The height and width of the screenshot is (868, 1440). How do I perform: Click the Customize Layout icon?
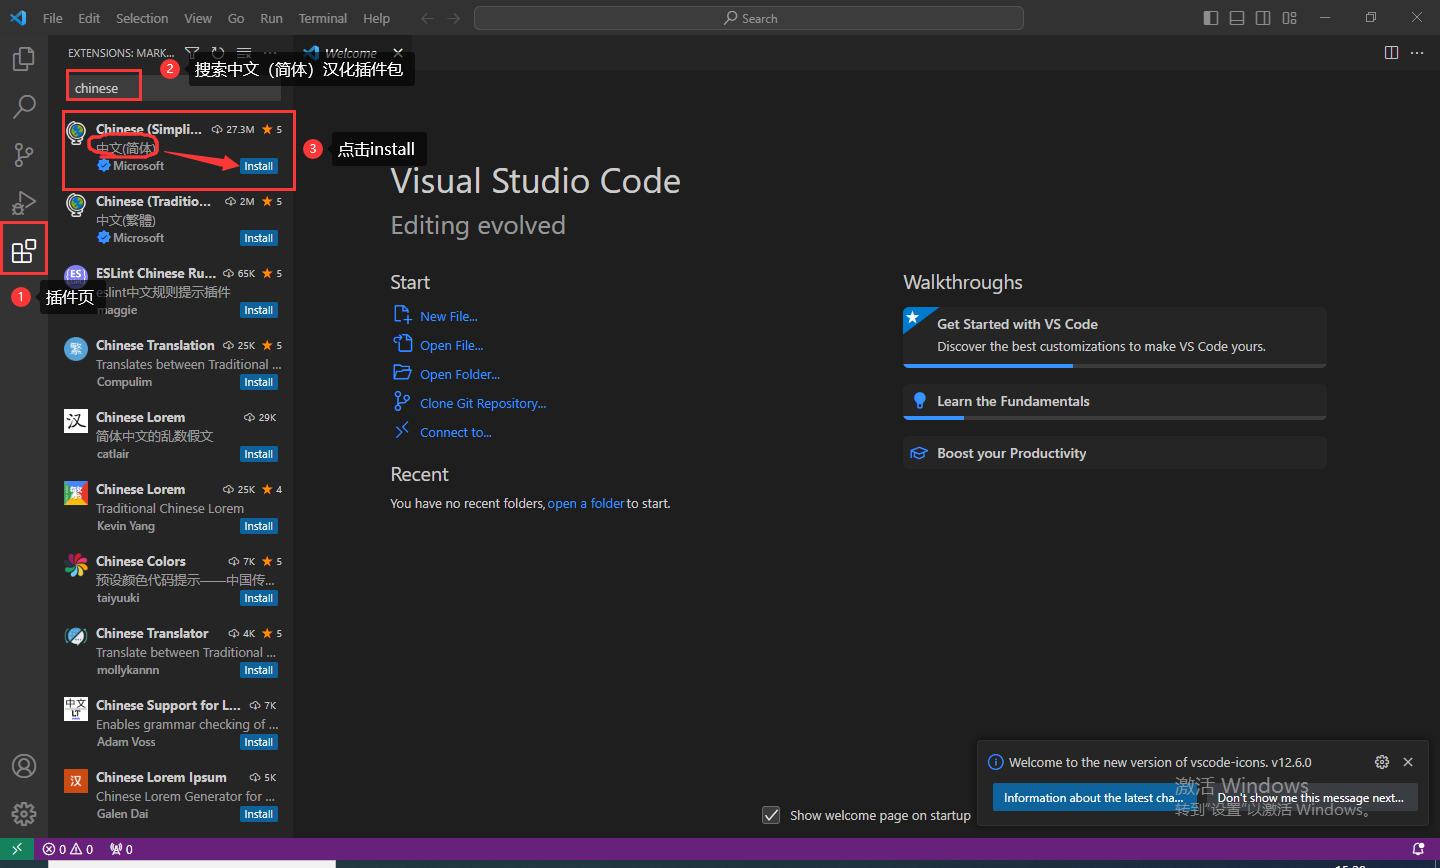(x=1290, y=18)
